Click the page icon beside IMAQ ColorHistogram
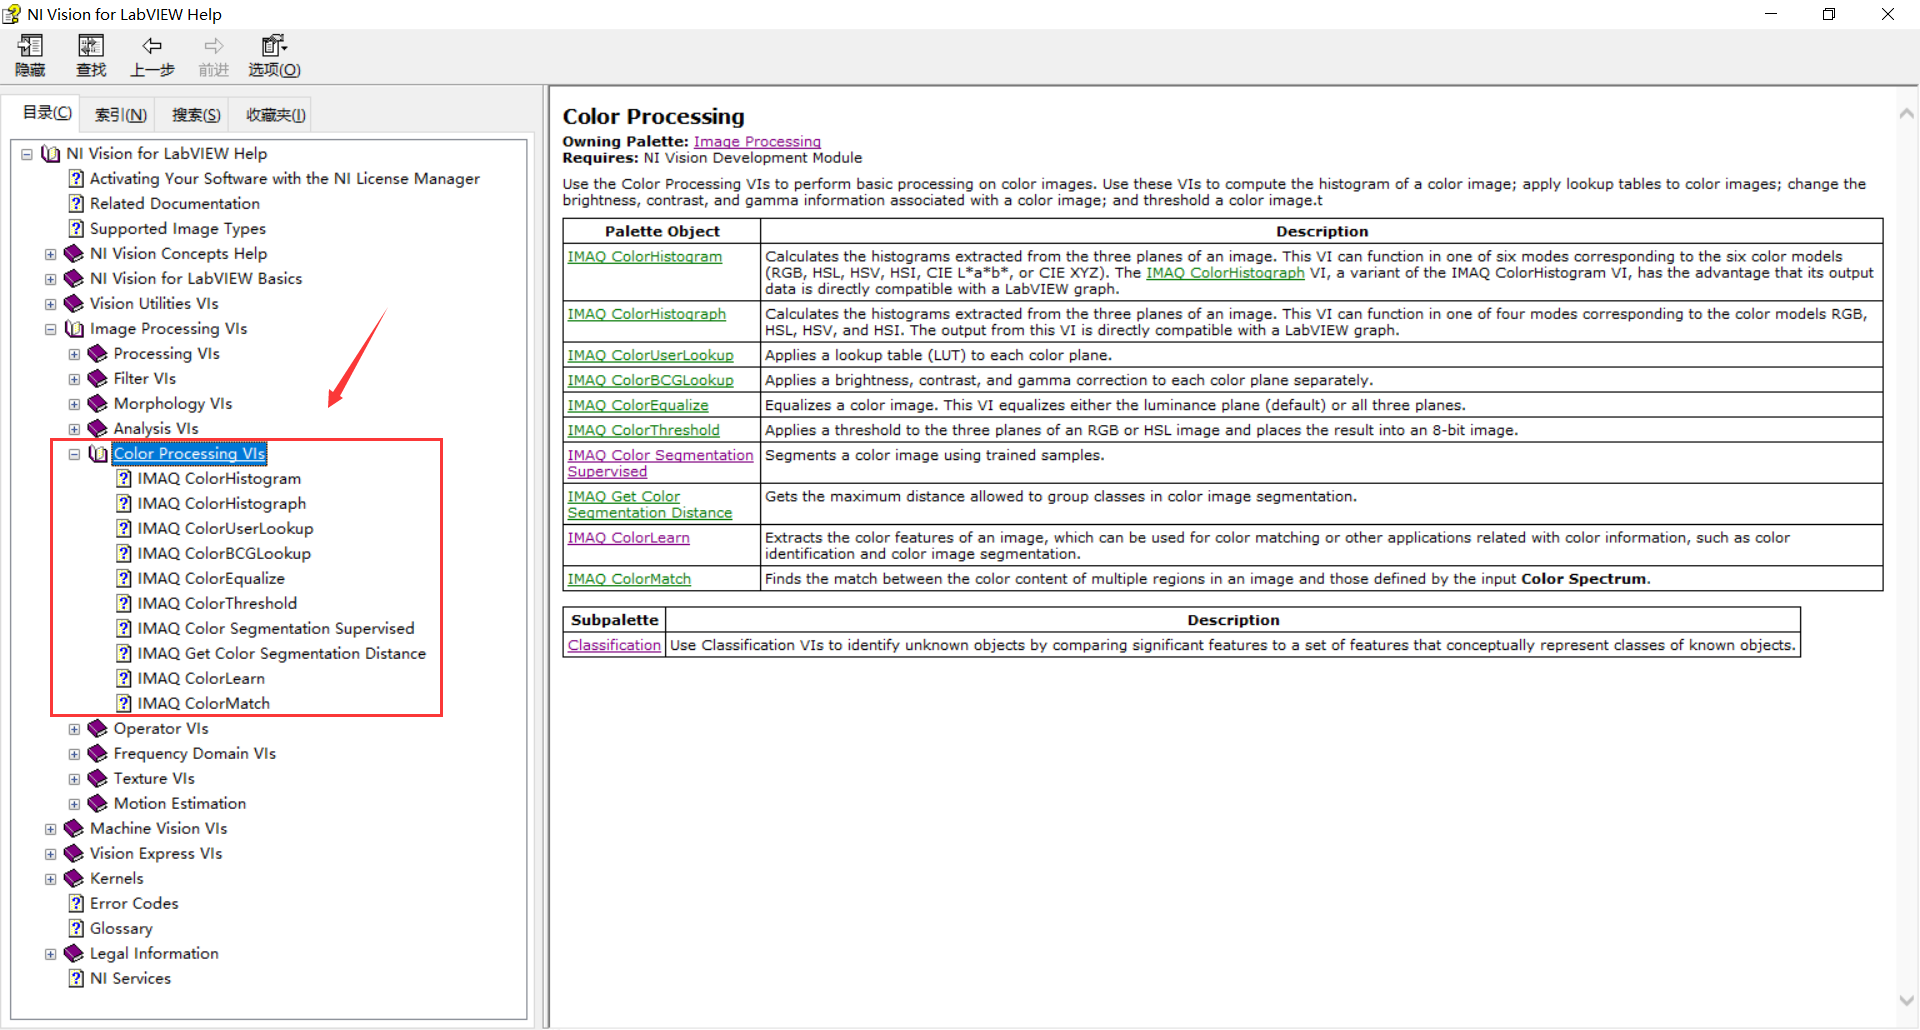This screenshot has height=1030, width=1920. 124,479
